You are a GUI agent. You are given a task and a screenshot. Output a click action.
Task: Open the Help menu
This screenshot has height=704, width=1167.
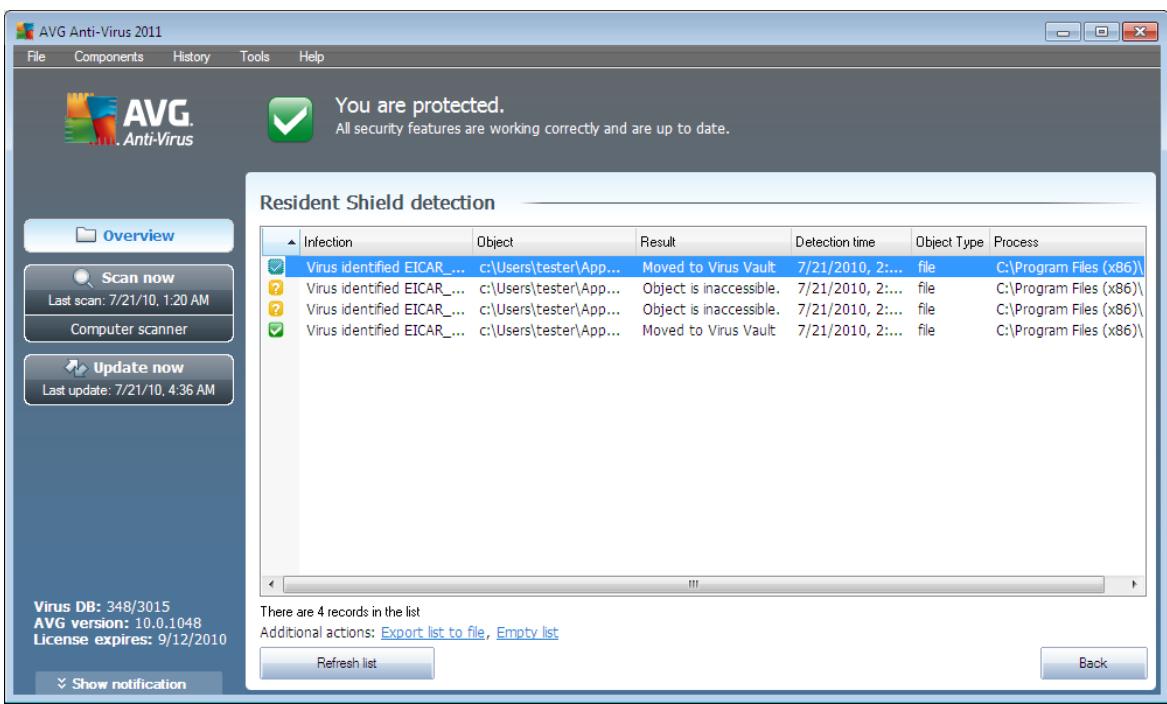(x=311, y=57)
